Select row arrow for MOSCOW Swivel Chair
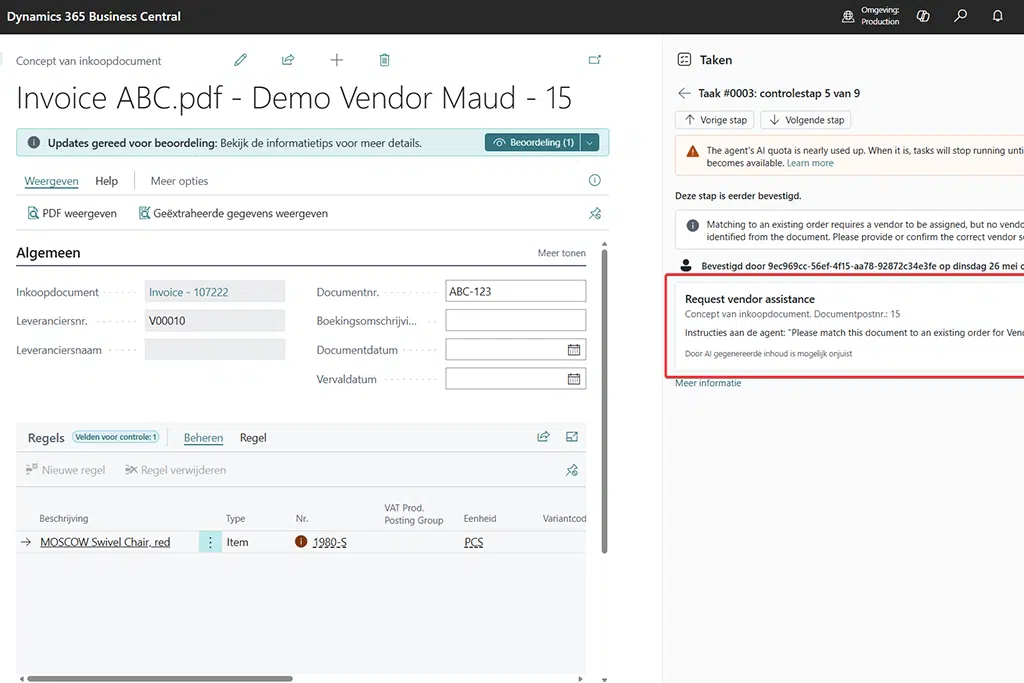The height and width of the screenshot is (683, 1024). pos(25,542)
